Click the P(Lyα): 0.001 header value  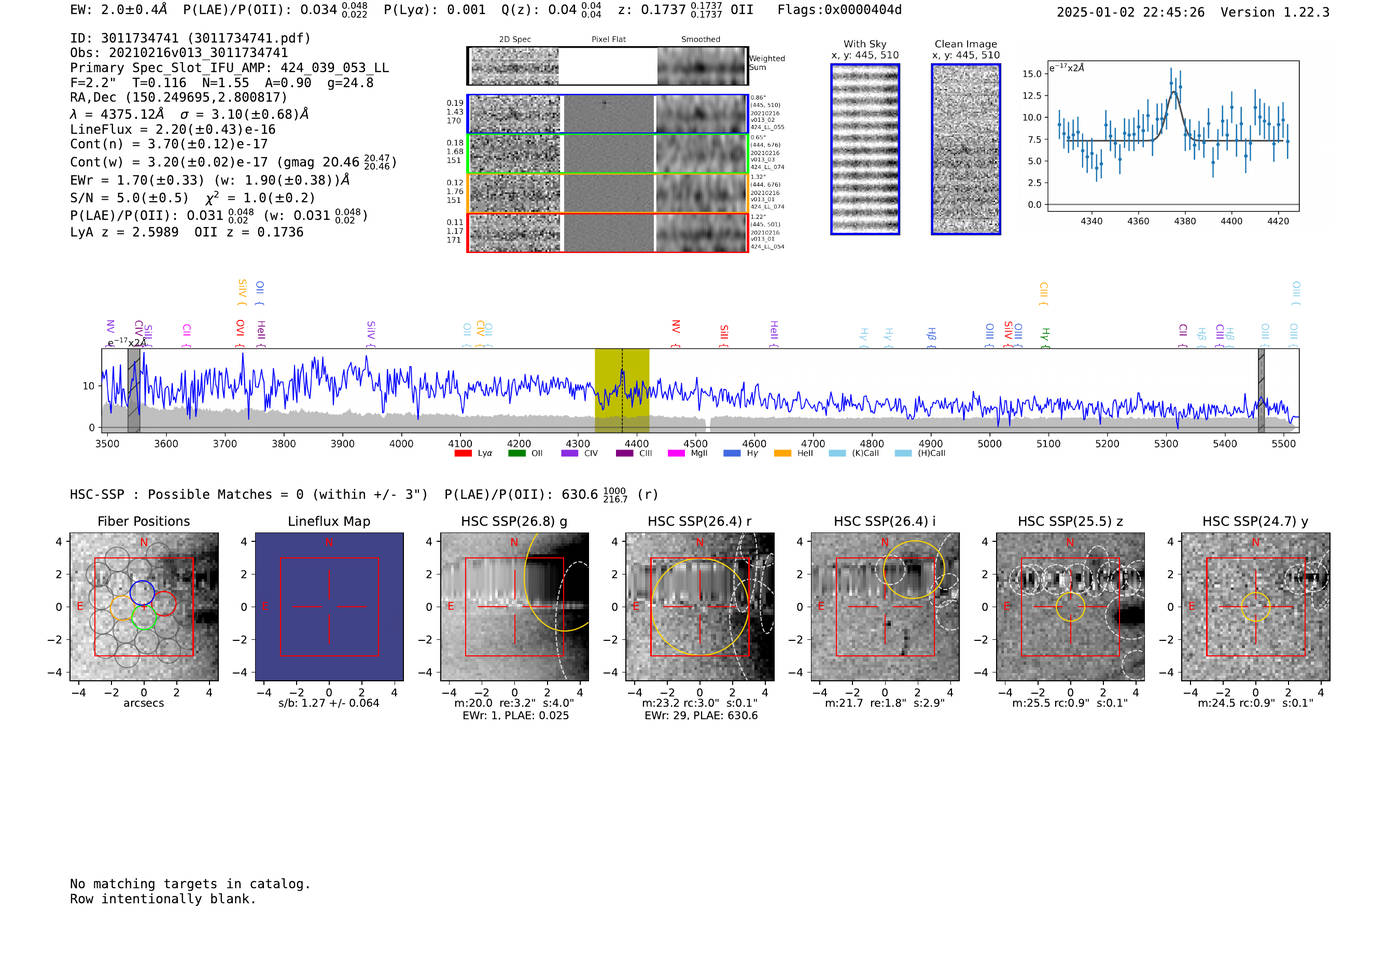434,10
